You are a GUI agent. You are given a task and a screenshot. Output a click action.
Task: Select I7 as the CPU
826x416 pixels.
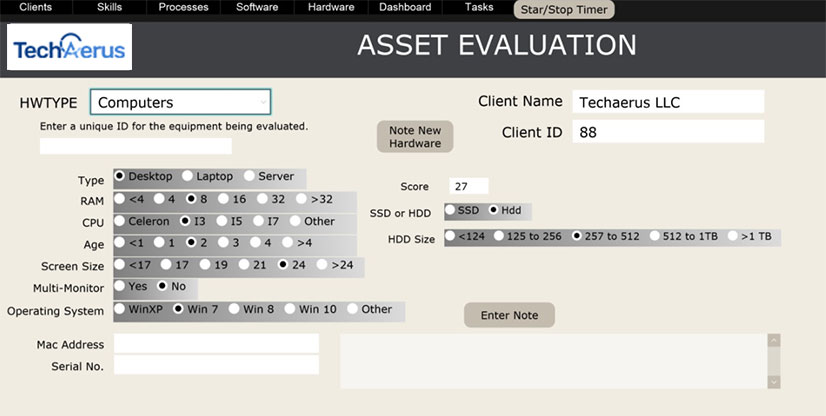[259, 221]
